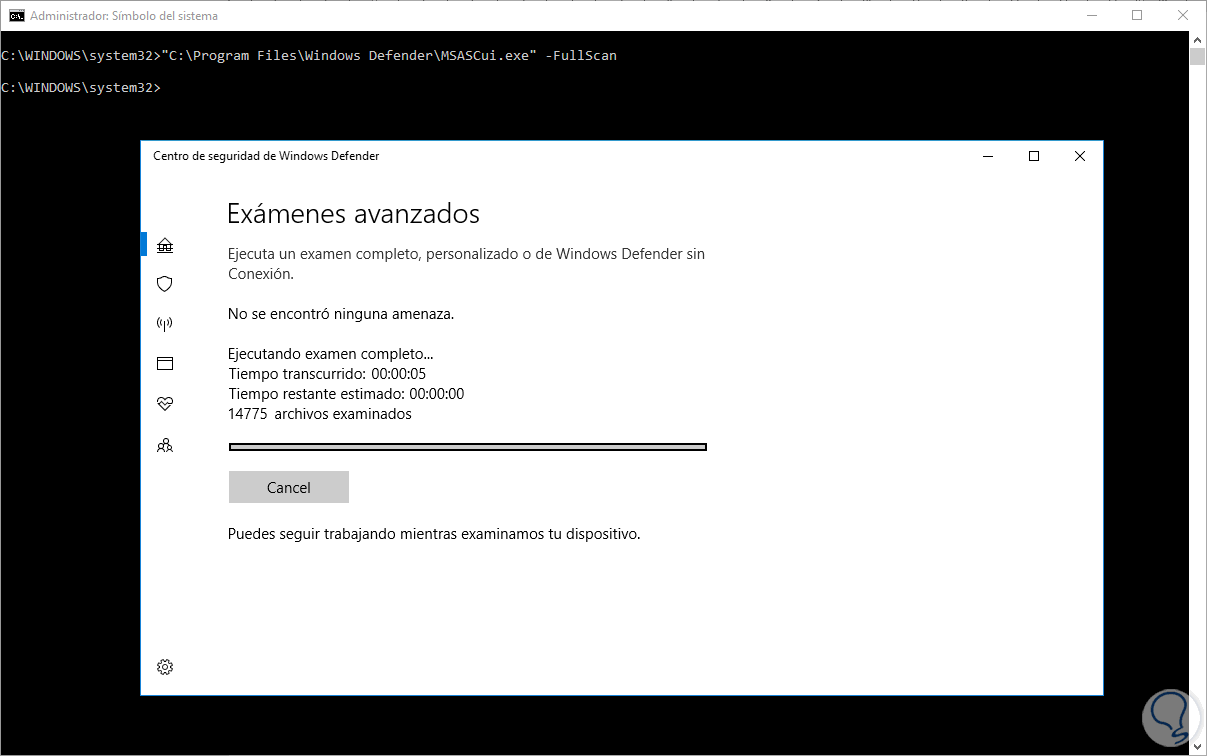
Task: Click 'Centro de seguridad de Windows Defender' title
Action: coord(266,156)
